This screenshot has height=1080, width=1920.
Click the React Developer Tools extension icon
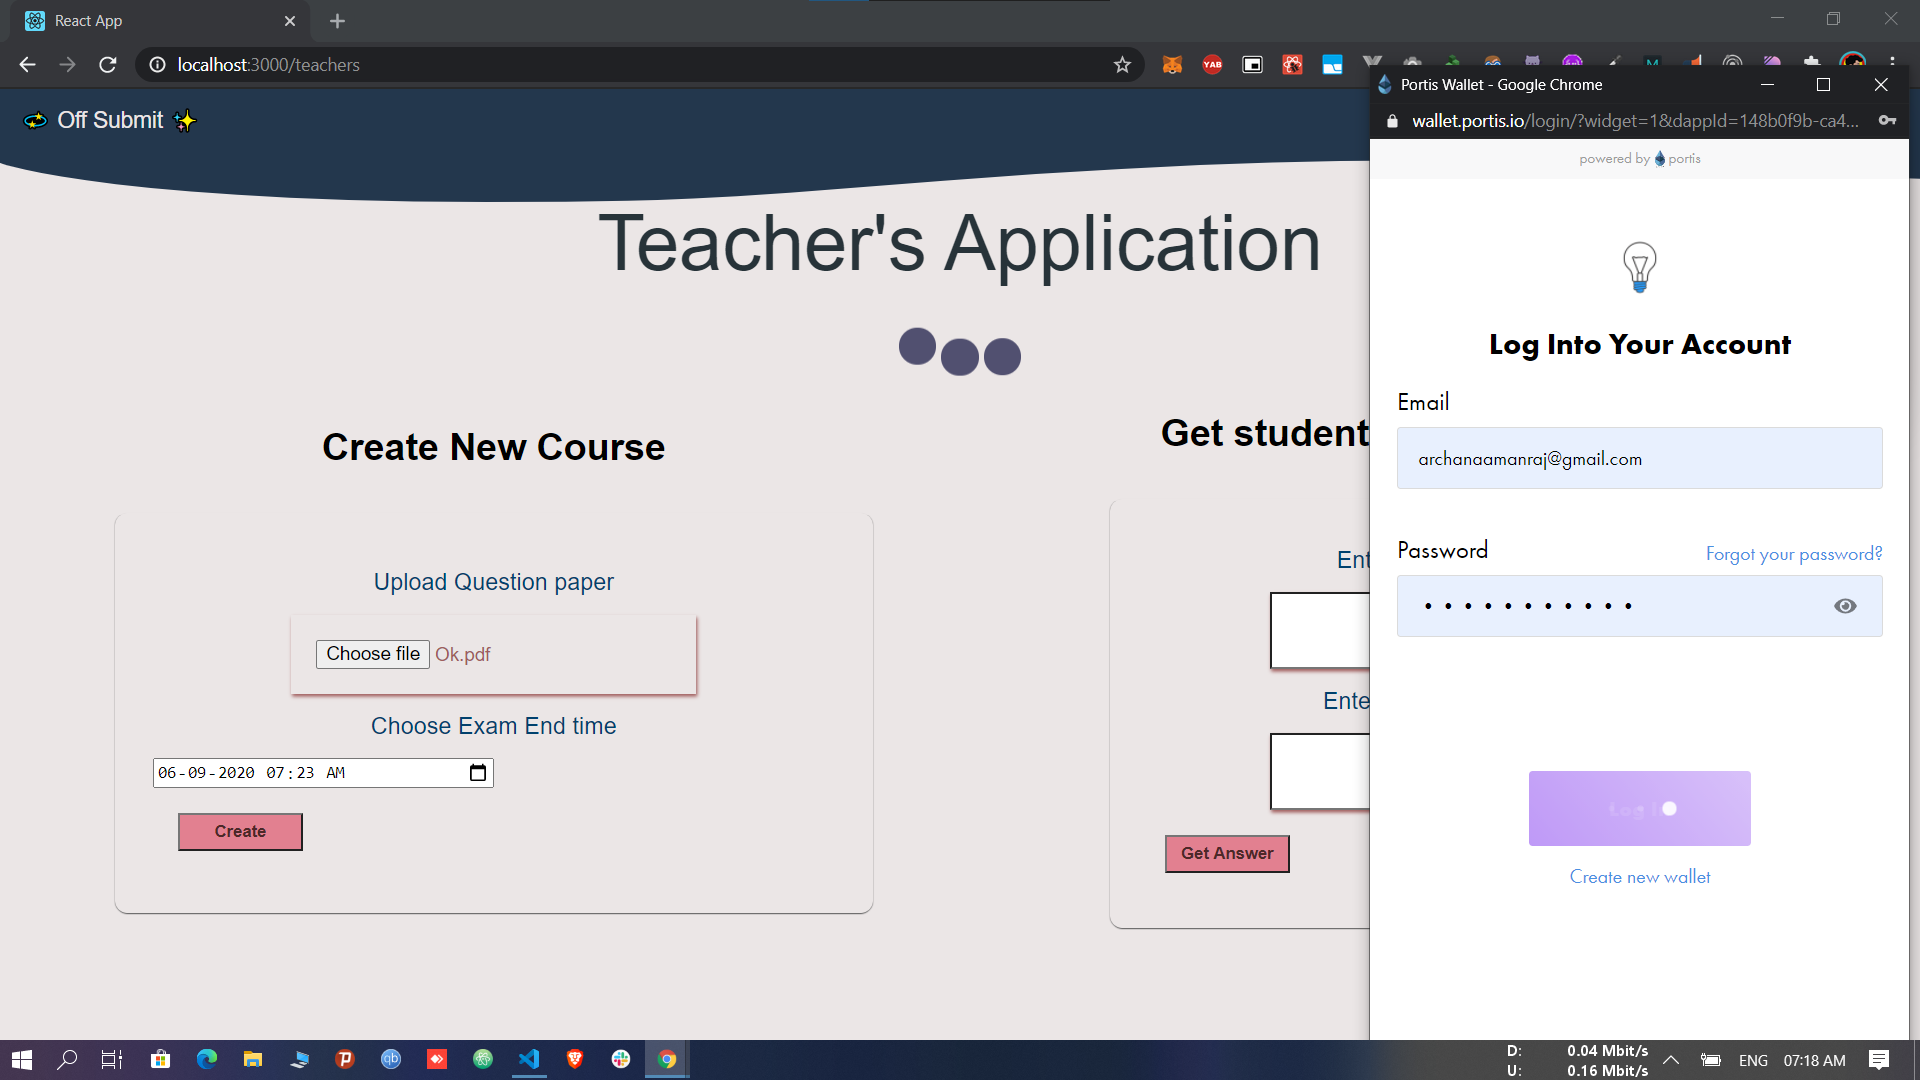1292,65
